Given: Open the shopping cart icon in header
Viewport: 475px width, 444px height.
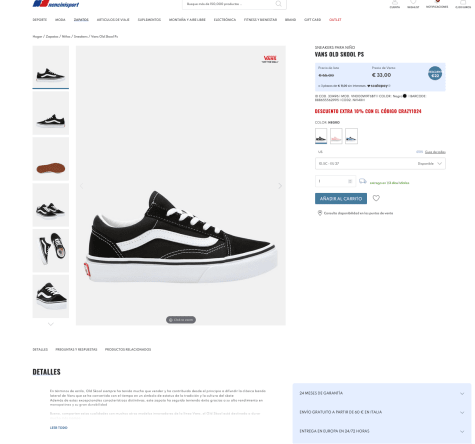Looking at the screenshot, I should click(463, 3).
